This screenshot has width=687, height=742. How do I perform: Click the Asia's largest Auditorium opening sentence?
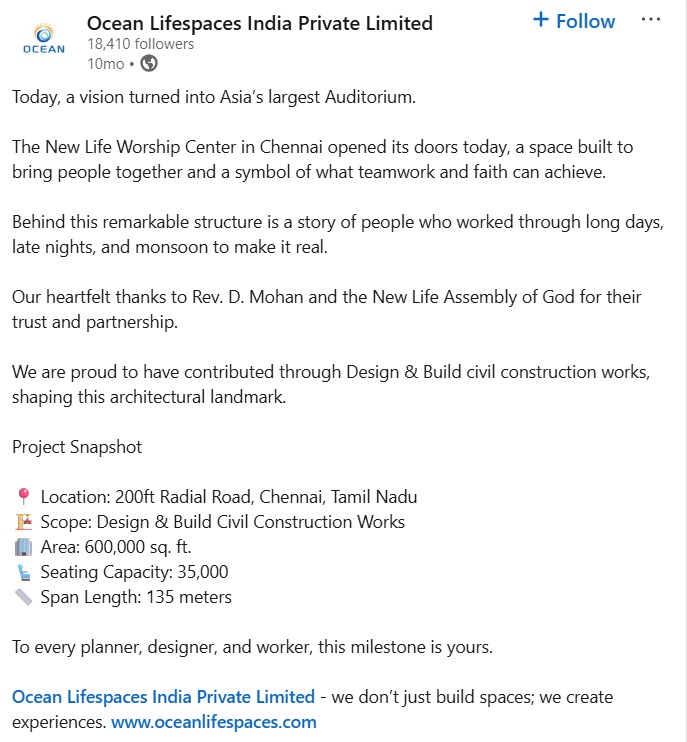[x=214, y=97]
